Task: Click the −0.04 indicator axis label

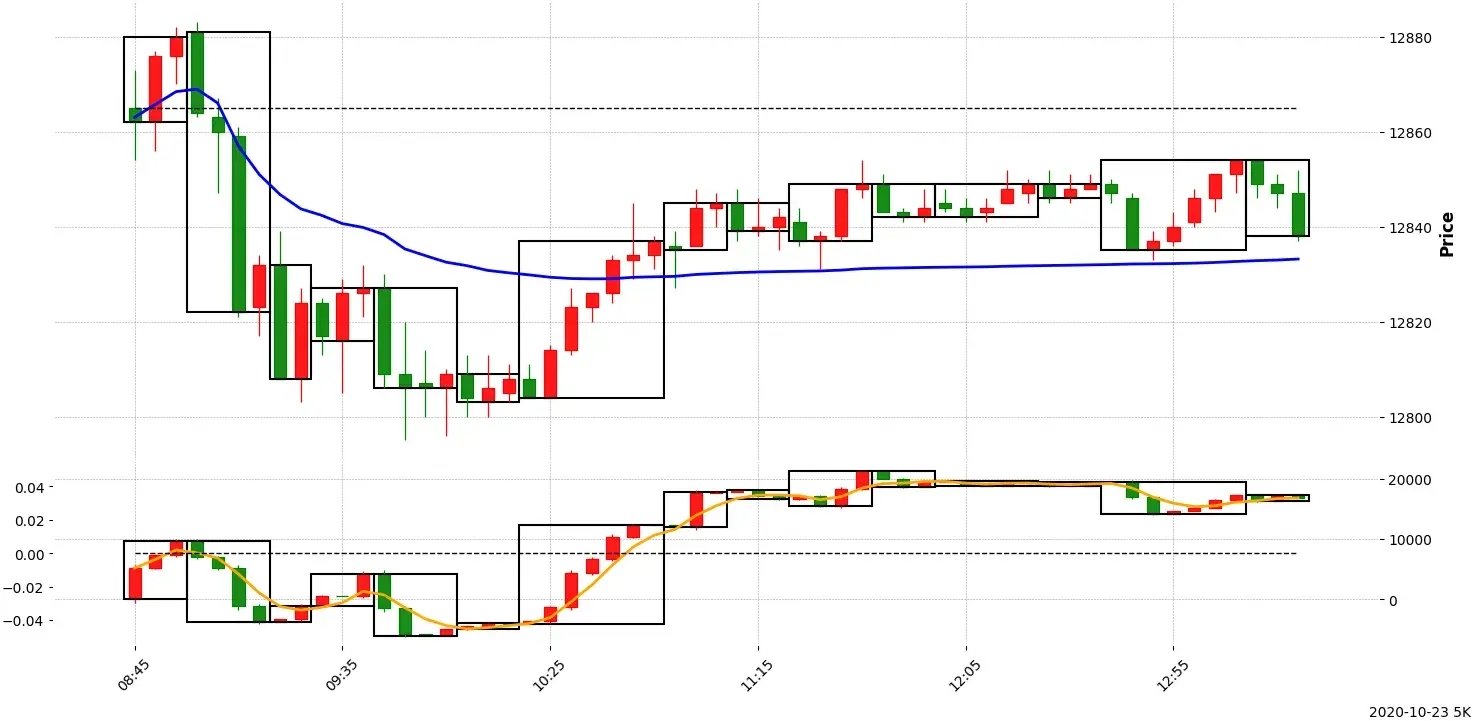Action: coord(22,621)
